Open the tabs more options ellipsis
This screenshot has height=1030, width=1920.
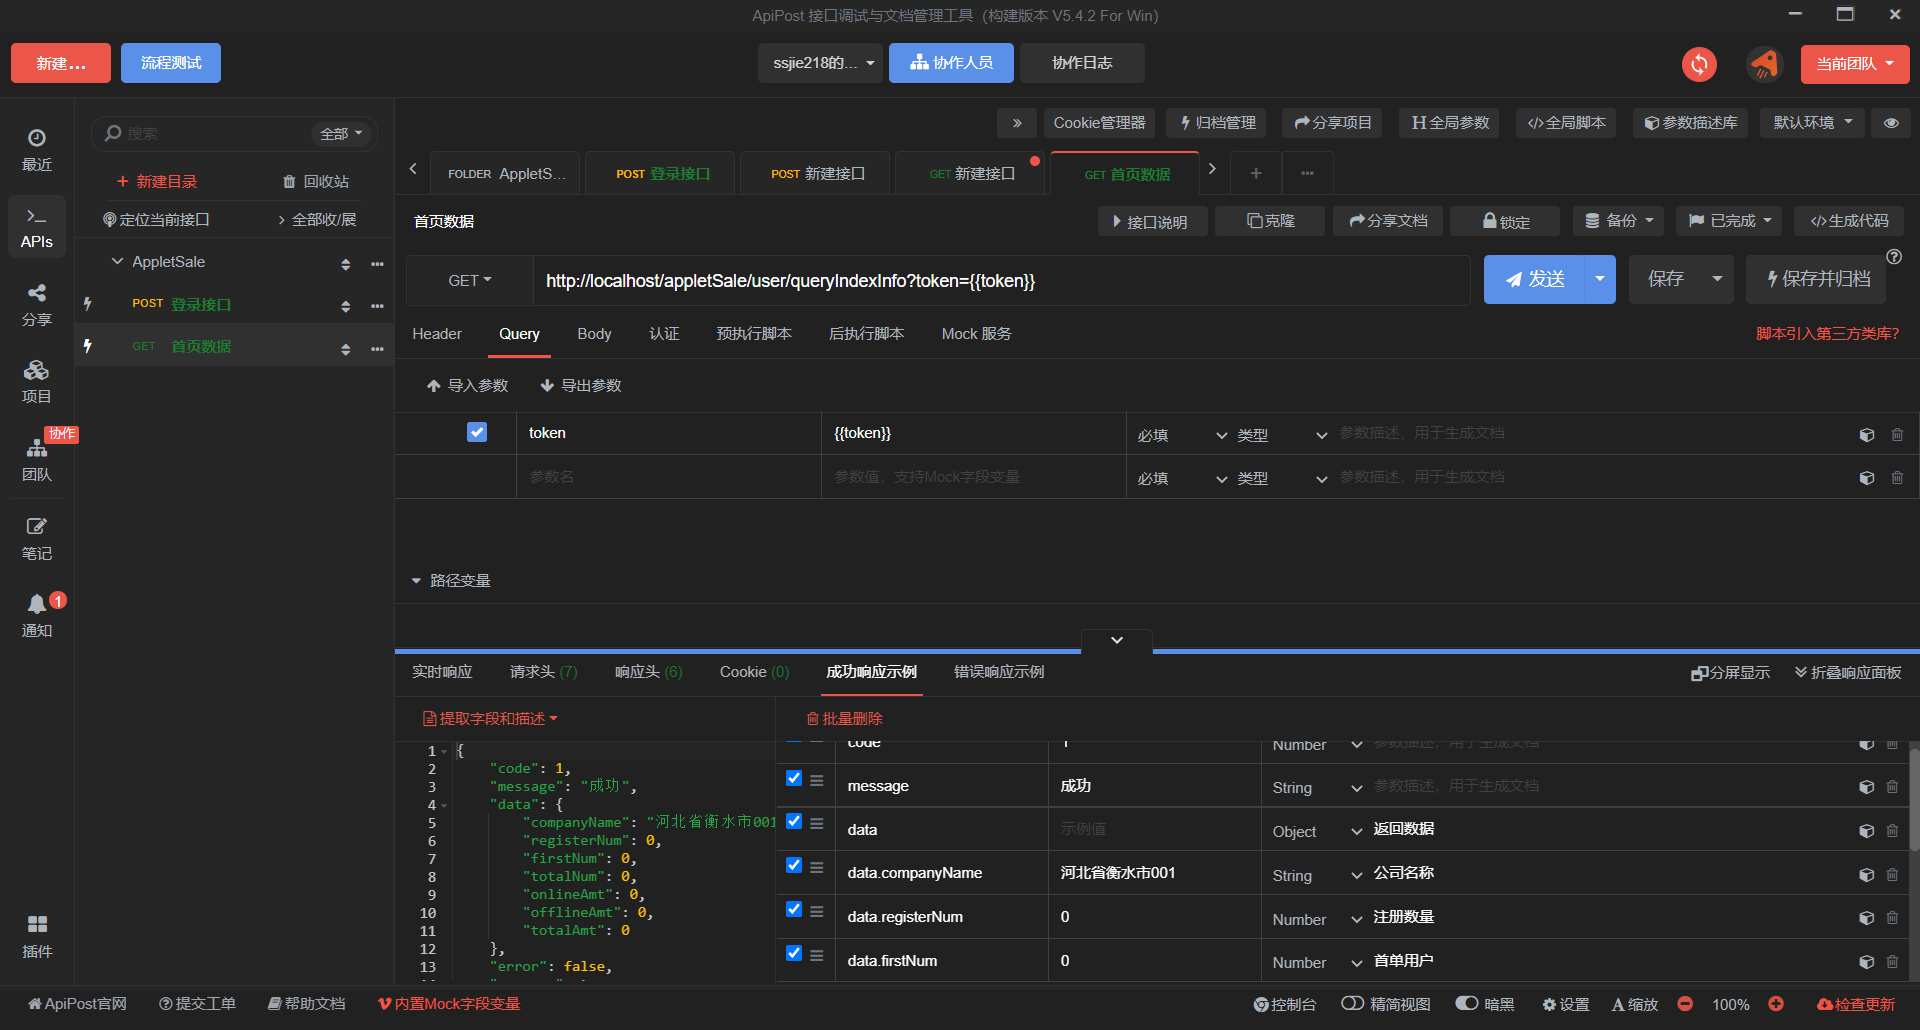(x=1307, y=173)
